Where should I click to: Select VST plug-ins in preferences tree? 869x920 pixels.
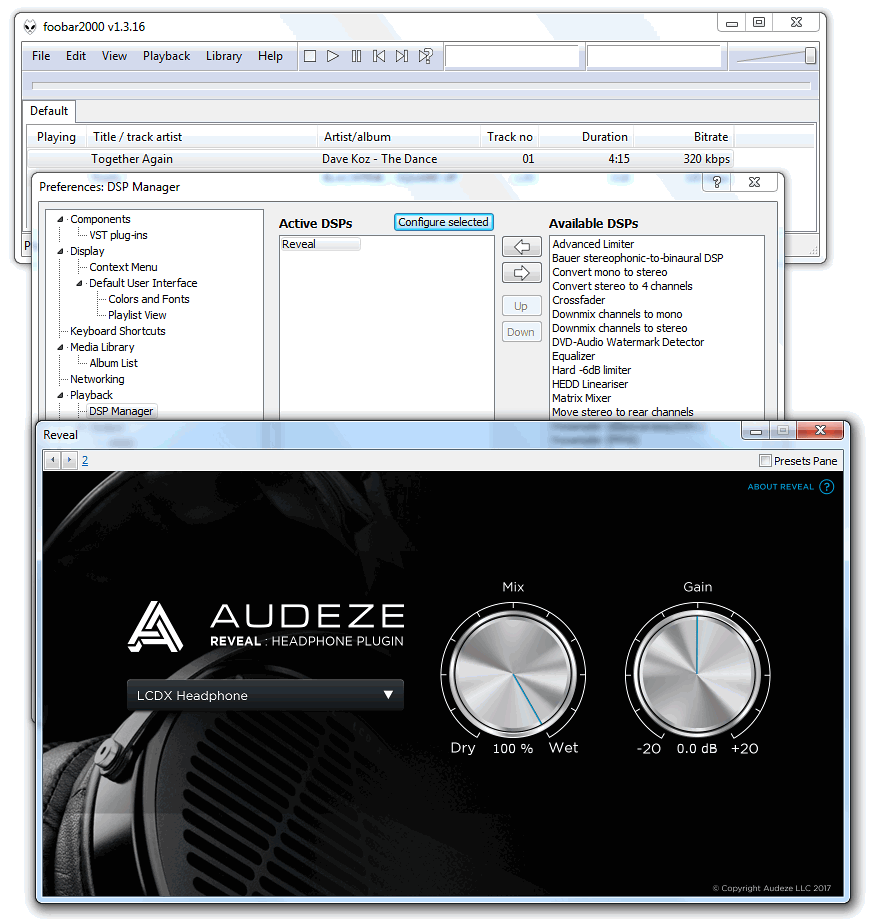pos(119,235)
